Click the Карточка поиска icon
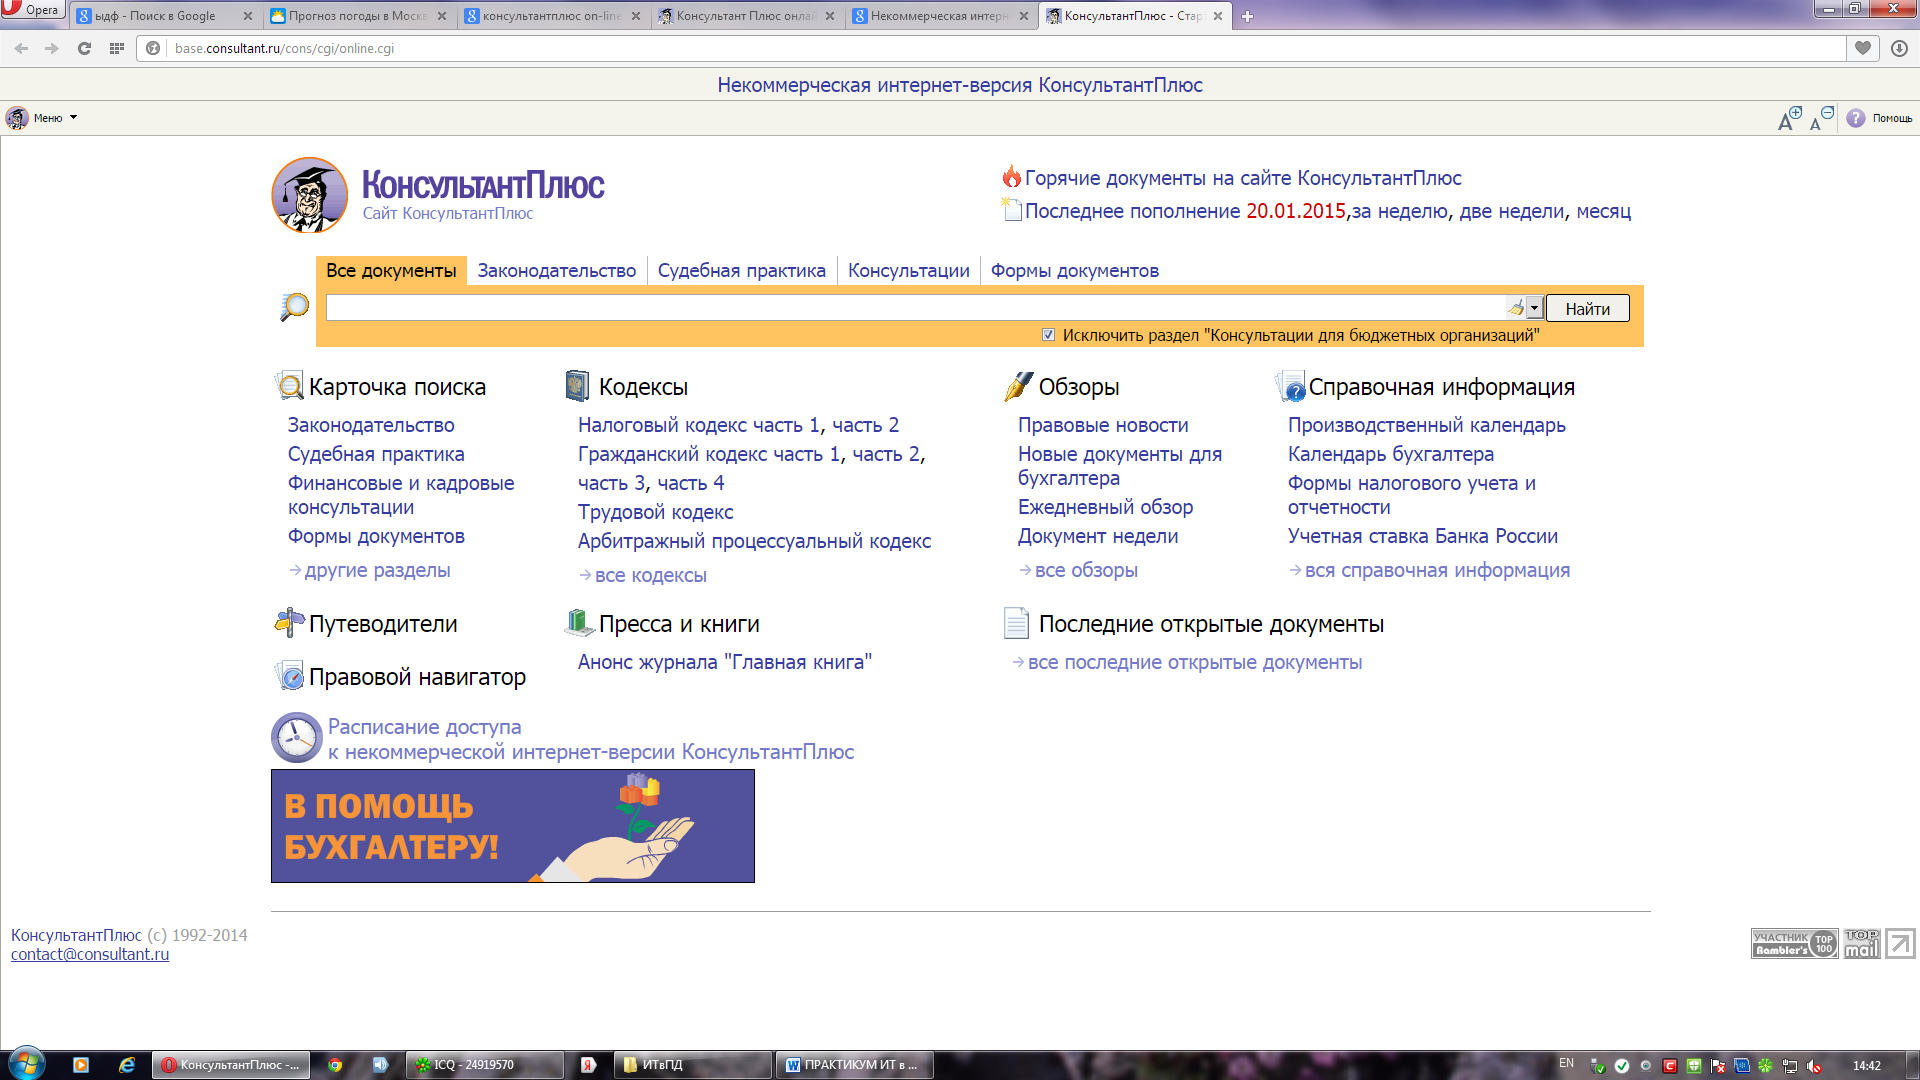 tap(289, 386)
